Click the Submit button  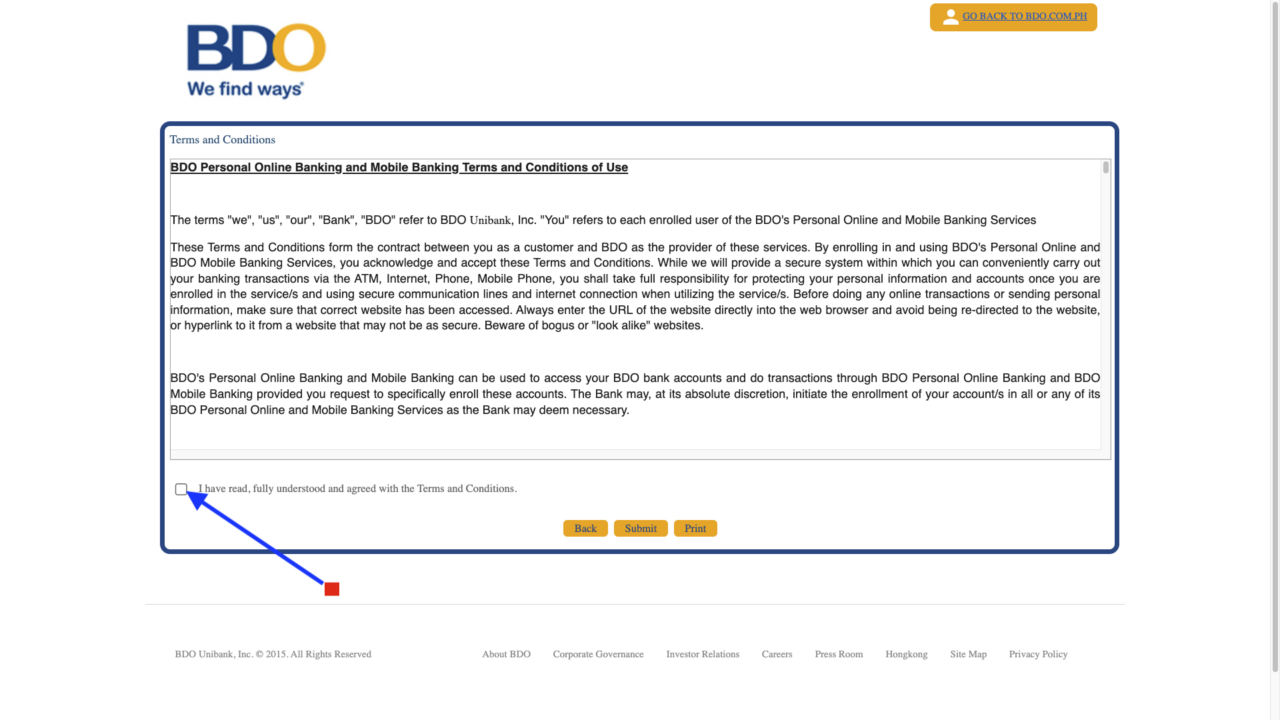coord(641,528)
